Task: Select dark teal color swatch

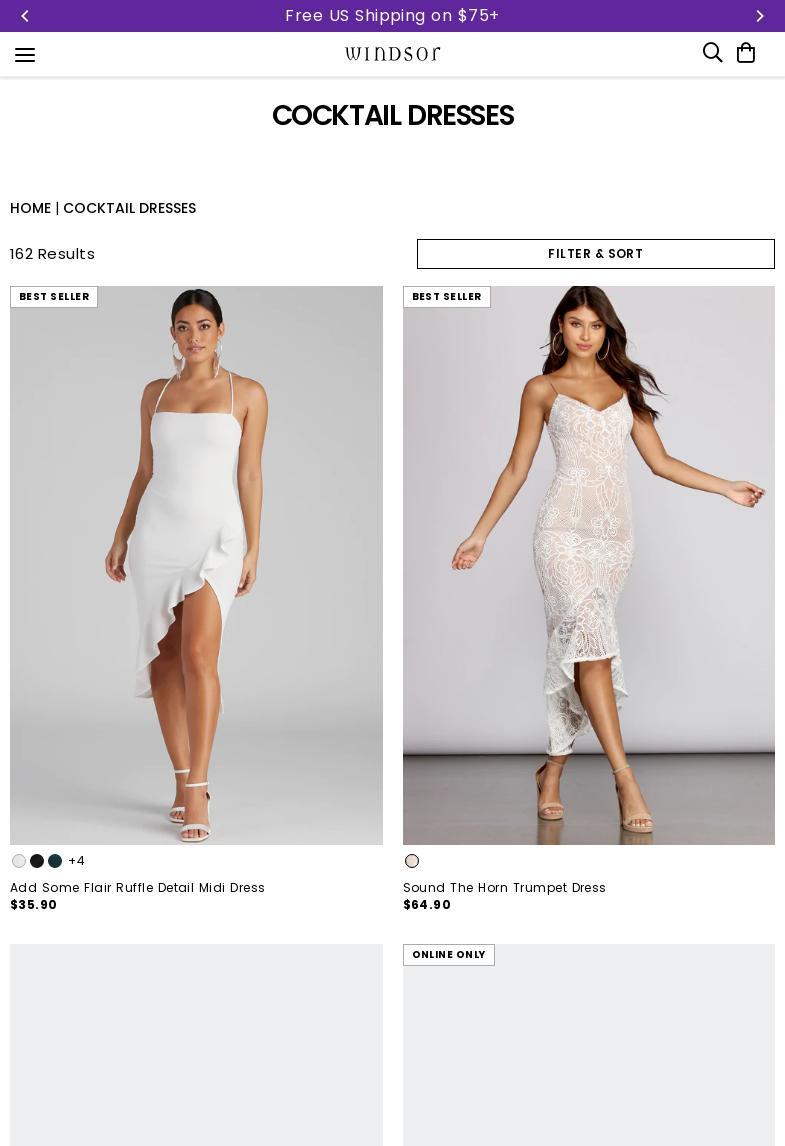Action: [x=55, y=861]
